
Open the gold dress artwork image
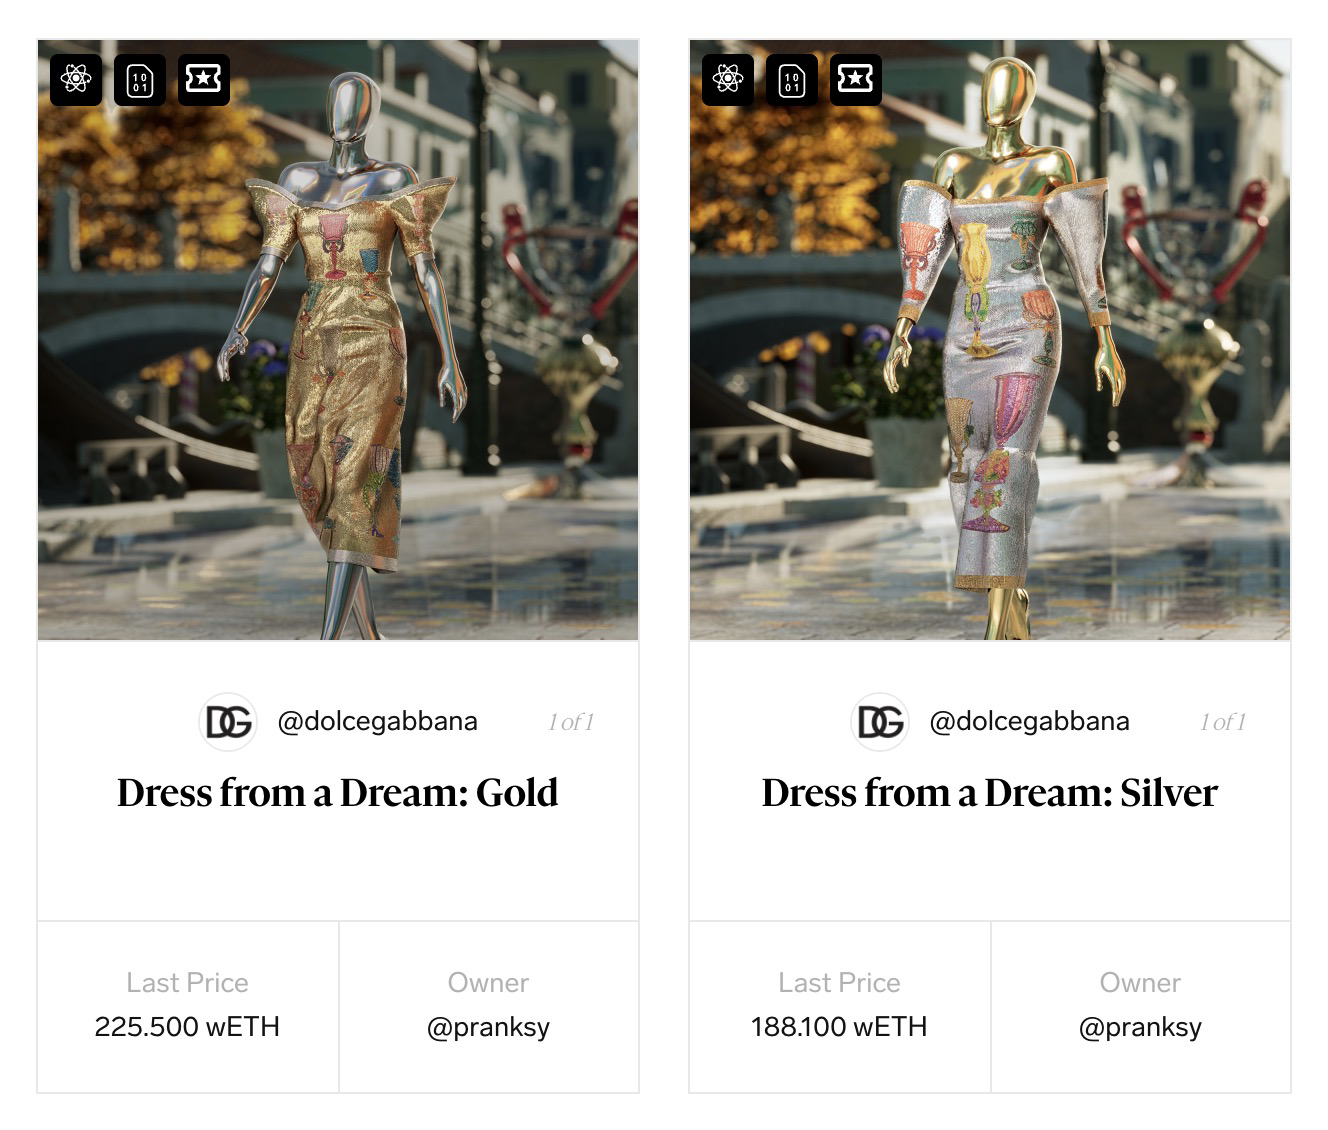tap(338, 340)
